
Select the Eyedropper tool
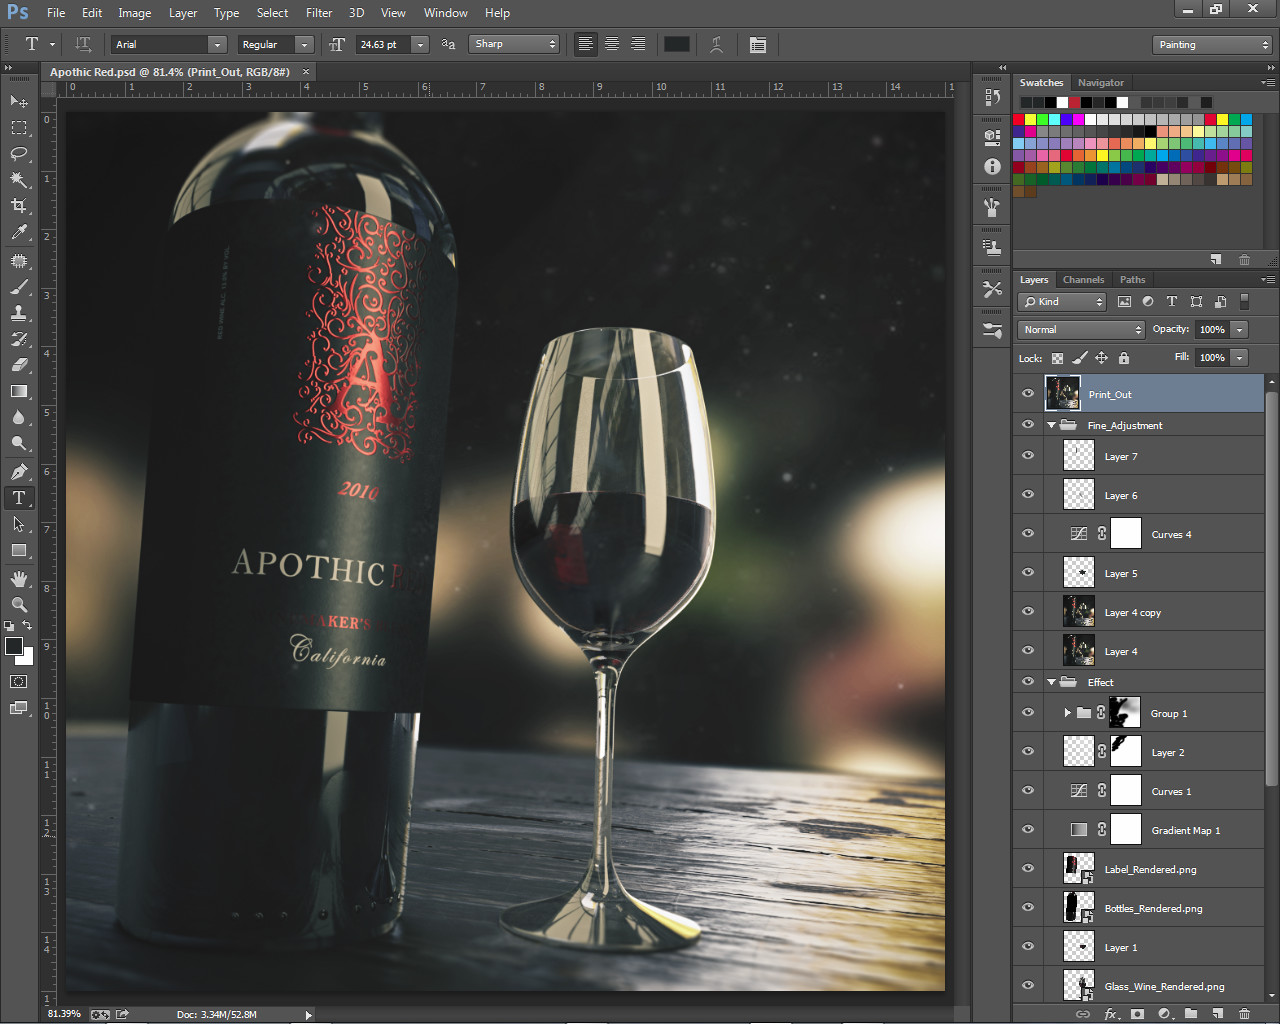(x=19, y=232)
